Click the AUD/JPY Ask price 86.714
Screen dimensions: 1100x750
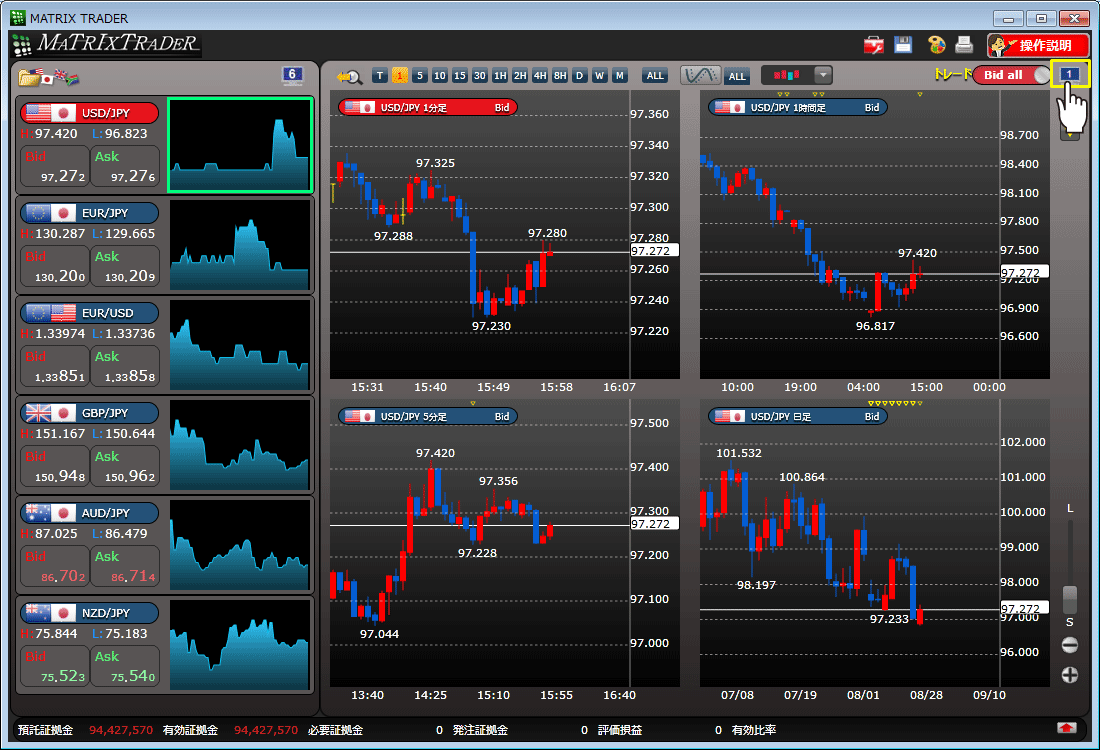(125, 566)
